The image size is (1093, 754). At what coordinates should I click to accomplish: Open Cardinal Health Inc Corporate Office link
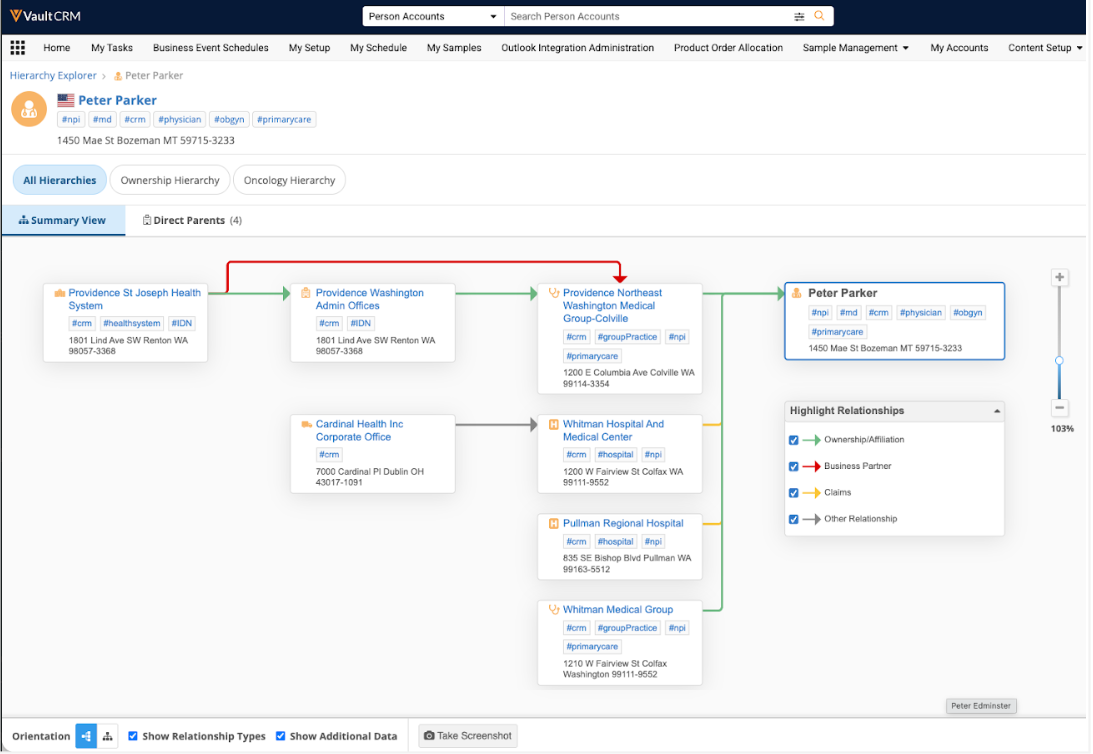point(359,430)
